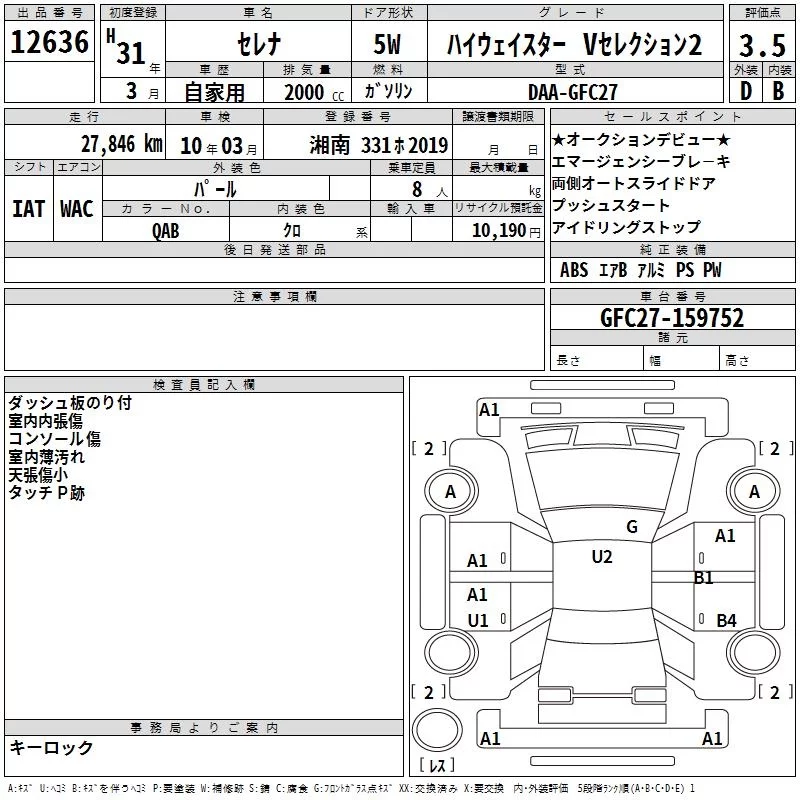Select the U1 dent mark on left door
This screenshot has width=800, height=800.
[478, 620]
